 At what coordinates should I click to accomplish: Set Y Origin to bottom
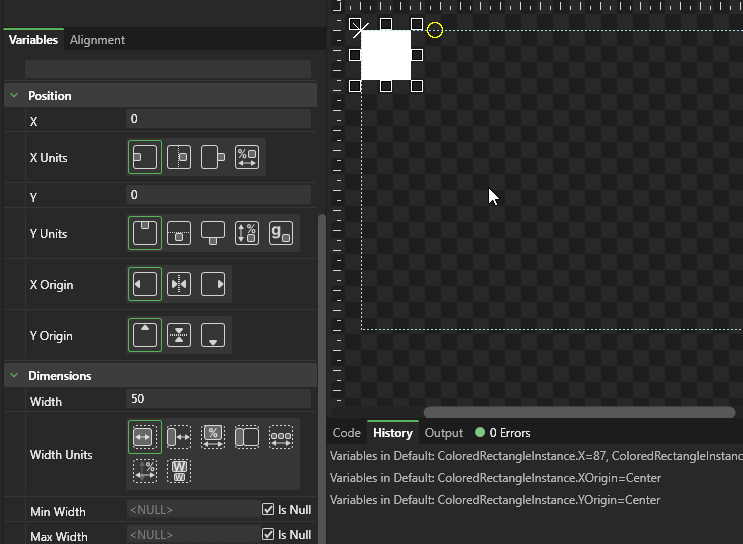[x=213, y=336]
